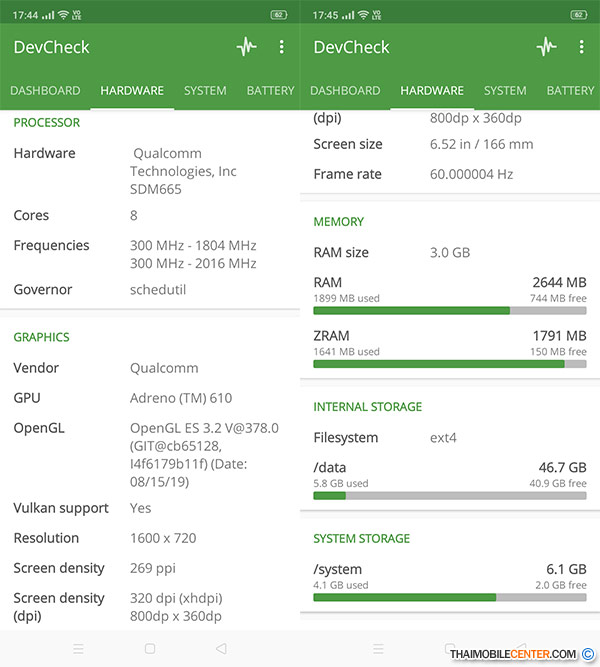Viewport: 600px width, 667px height.
Task: Tap the GPU Adreno 610 row
Action: tap(150, 398)
